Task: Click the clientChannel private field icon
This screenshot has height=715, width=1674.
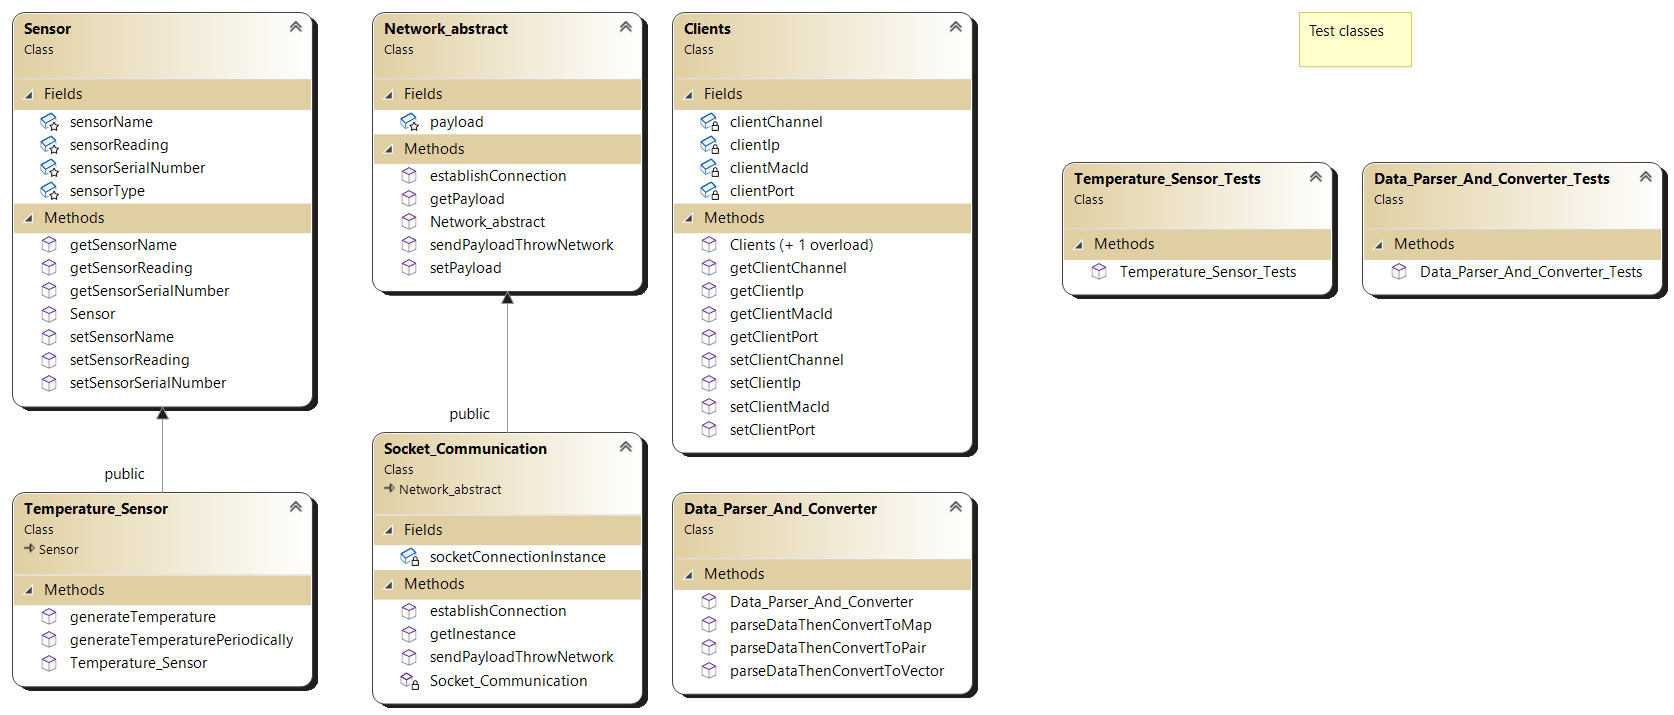Action: (709, 122)
